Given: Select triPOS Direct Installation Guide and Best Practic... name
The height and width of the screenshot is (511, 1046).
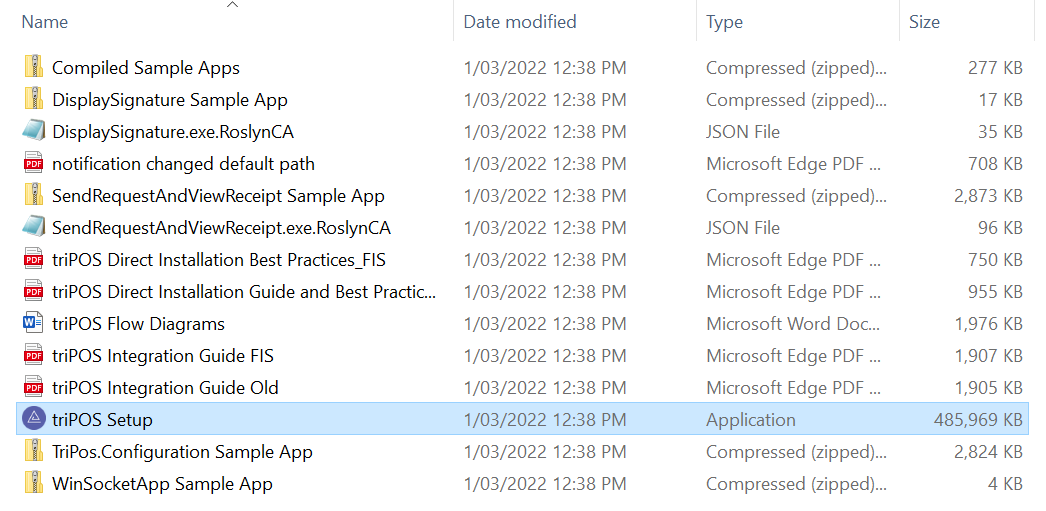Looking at the screenshot, I should coord(244,292).
